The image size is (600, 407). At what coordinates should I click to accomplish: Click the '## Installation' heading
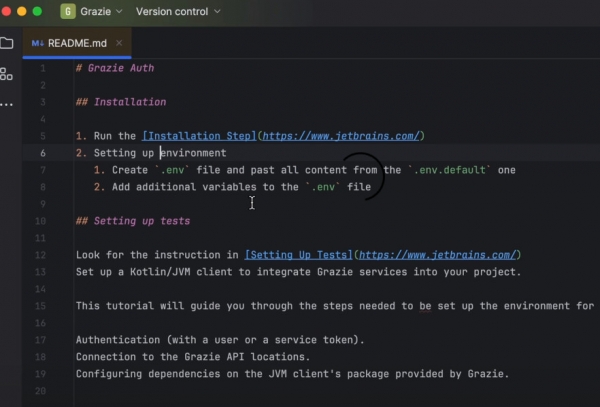tap(121, 102)
